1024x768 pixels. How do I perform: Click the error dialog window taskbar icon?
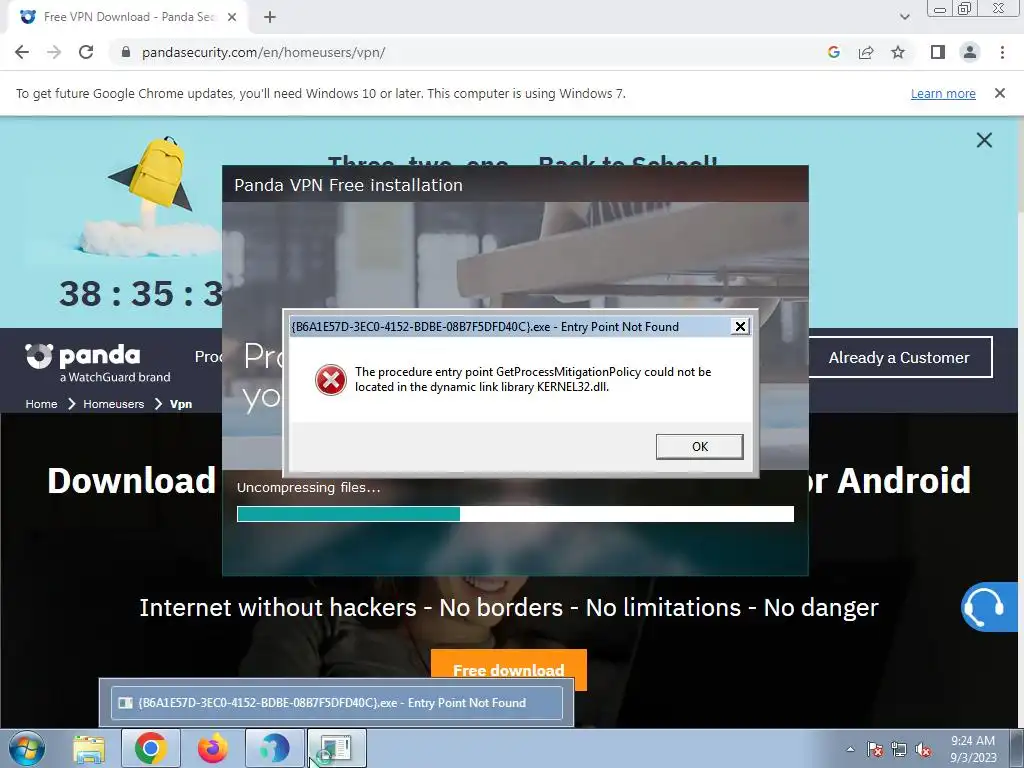[337, 748]
